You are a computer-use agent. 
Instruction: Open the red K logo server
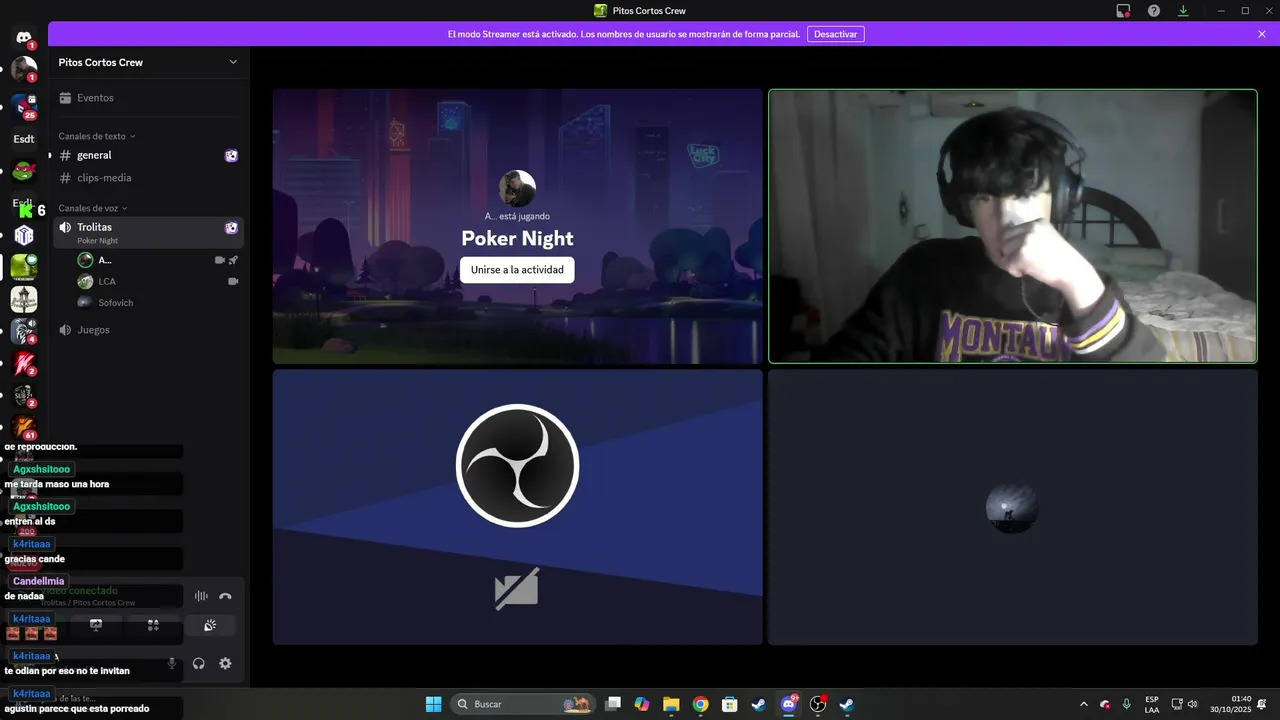24,363
